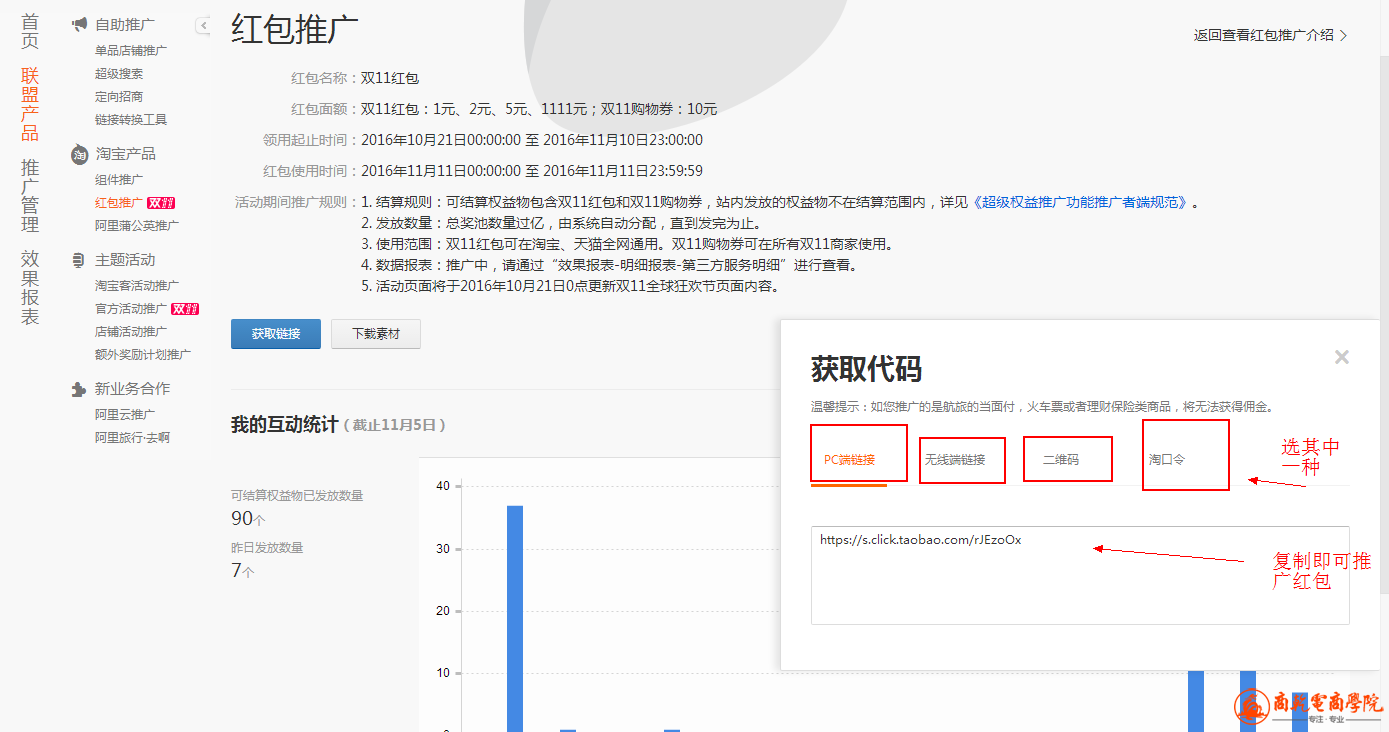The height and width of the screenshot is (732, 1389).
Task: Open 超级搜索 in the sidebar
Action: 119,73
